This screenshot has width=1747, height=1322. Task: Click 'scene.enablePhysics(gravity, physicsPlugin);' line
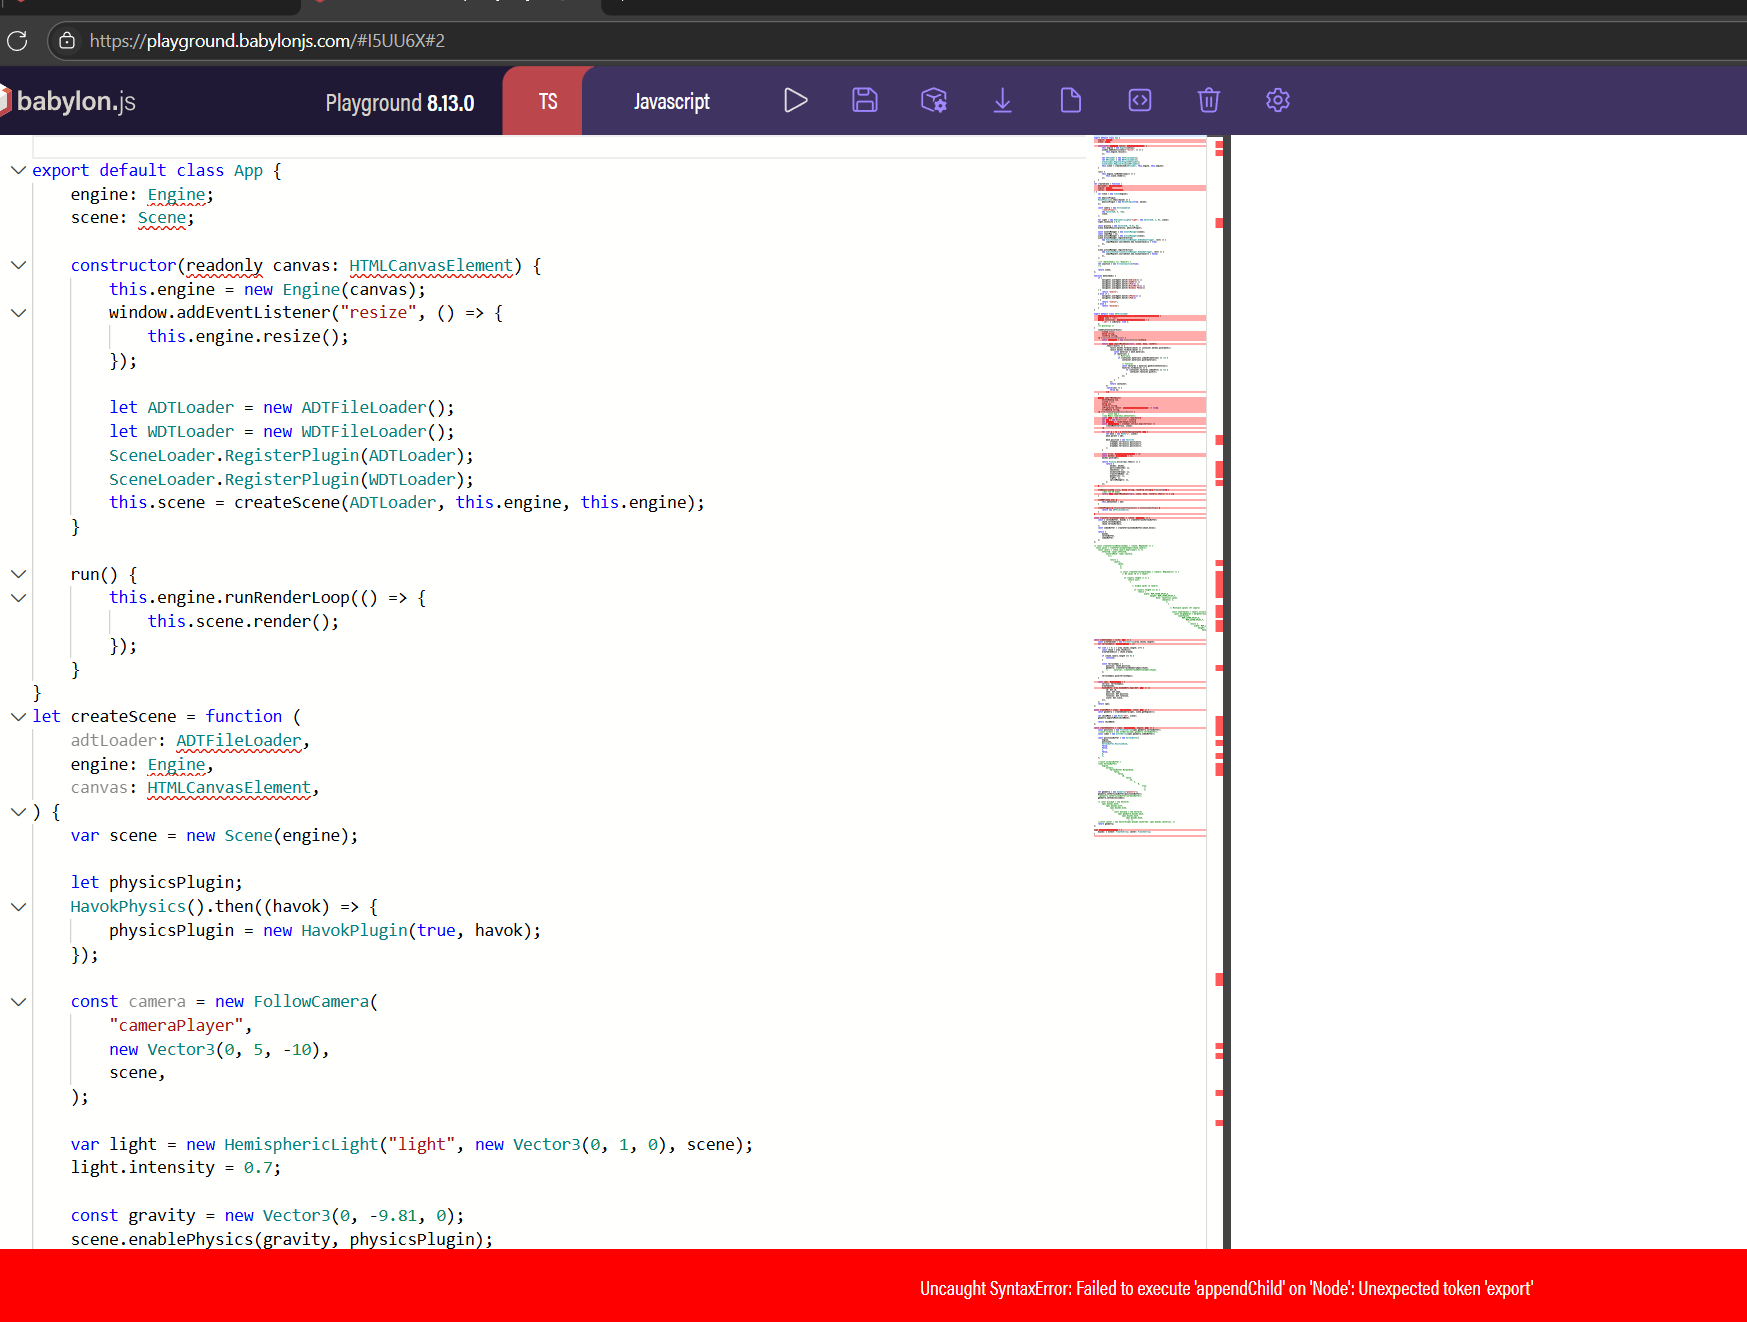pyautogui.click(x=282, y=1239)
